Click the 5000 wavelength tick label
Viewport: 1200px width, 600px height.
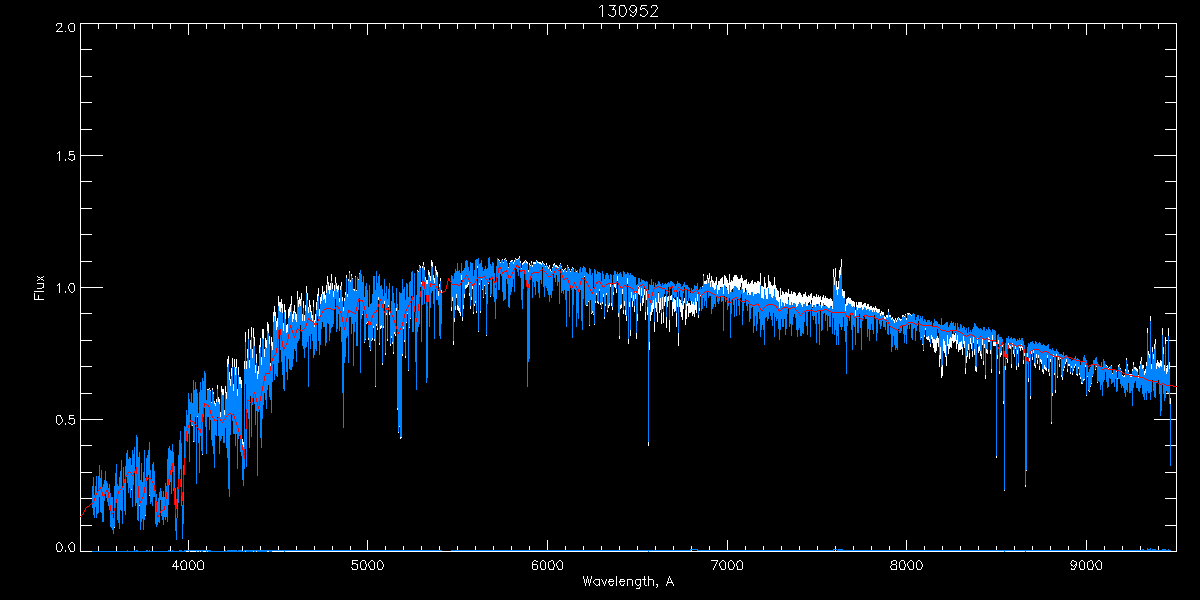pos(368,565)
